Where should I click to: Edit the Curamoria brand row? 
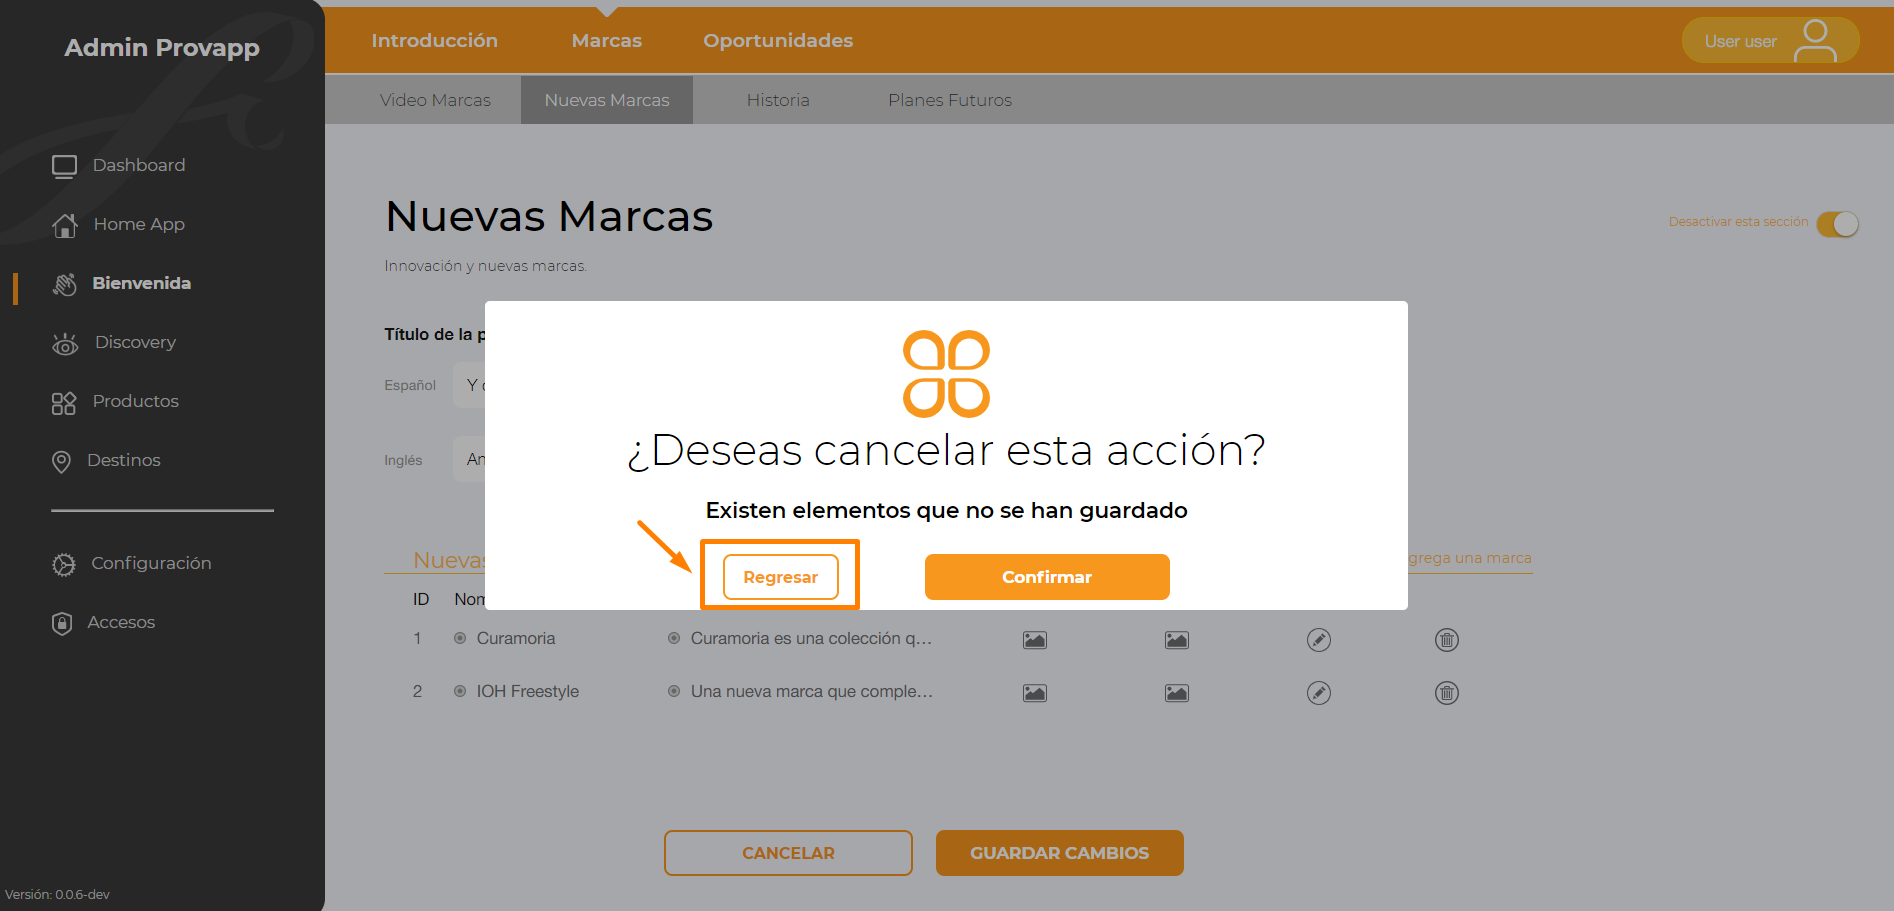pyautogui.click(x=1319, y=640)
